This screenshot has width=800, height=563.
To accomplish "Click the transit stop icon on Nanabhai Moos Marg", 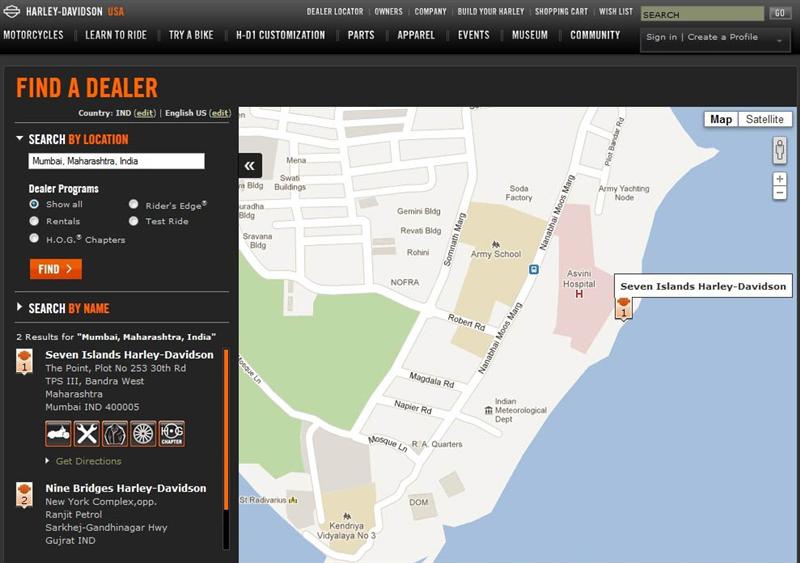I will [x=534, y=269].
